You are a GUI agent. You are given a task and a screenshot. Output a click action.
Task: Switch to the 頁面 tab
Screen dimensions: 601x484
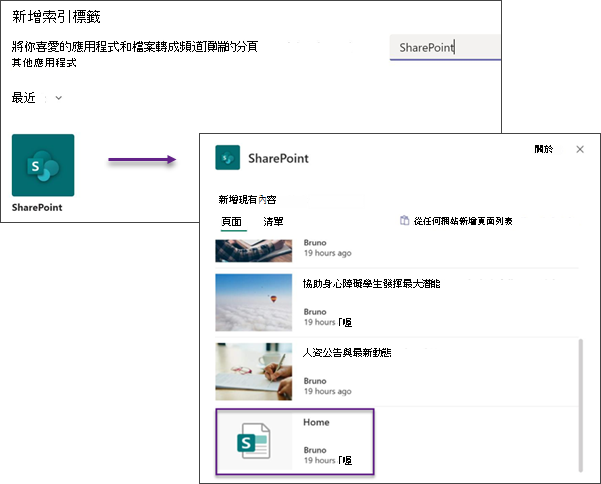pyautogui.click(x=232, y=222)
